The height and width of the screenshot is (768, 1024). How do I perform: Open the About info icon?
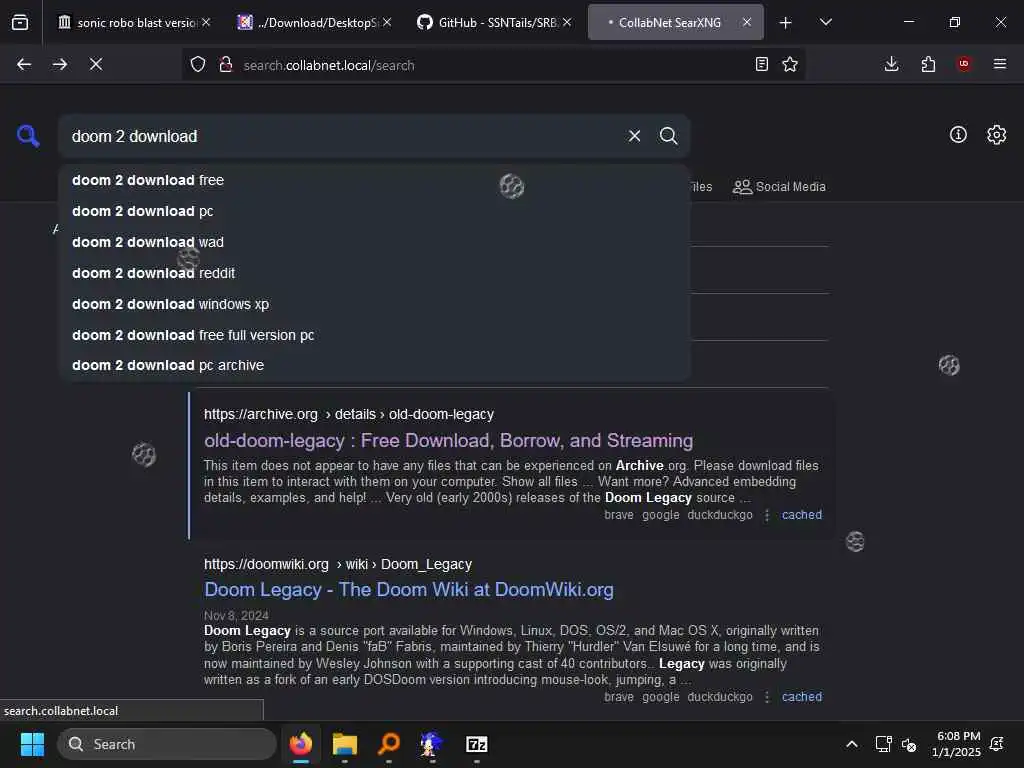click(958, 135)
